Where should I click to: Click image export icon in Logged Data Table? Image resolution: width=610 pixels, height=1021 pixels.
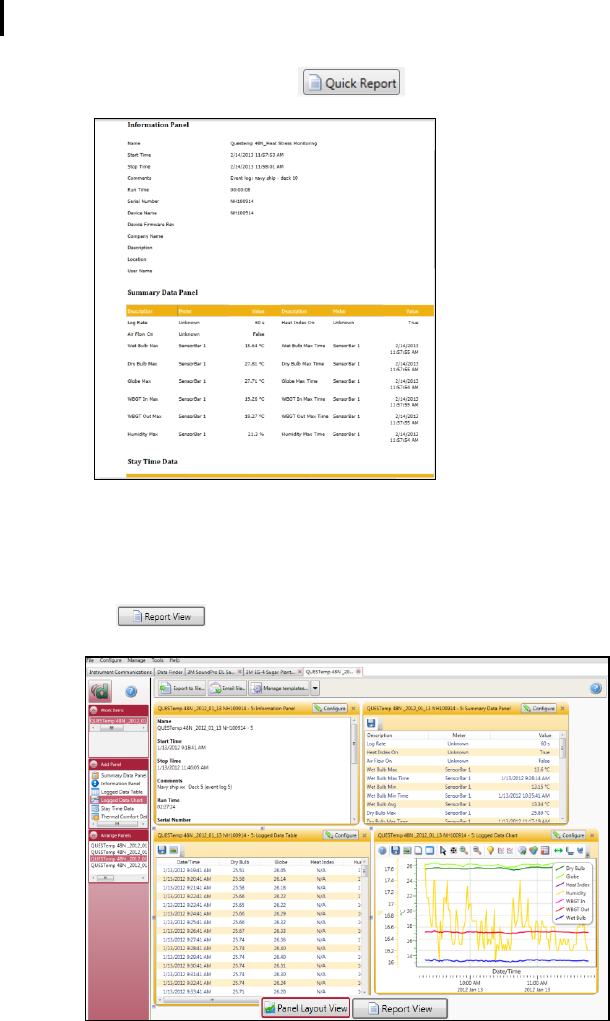(x=174, y=850)
